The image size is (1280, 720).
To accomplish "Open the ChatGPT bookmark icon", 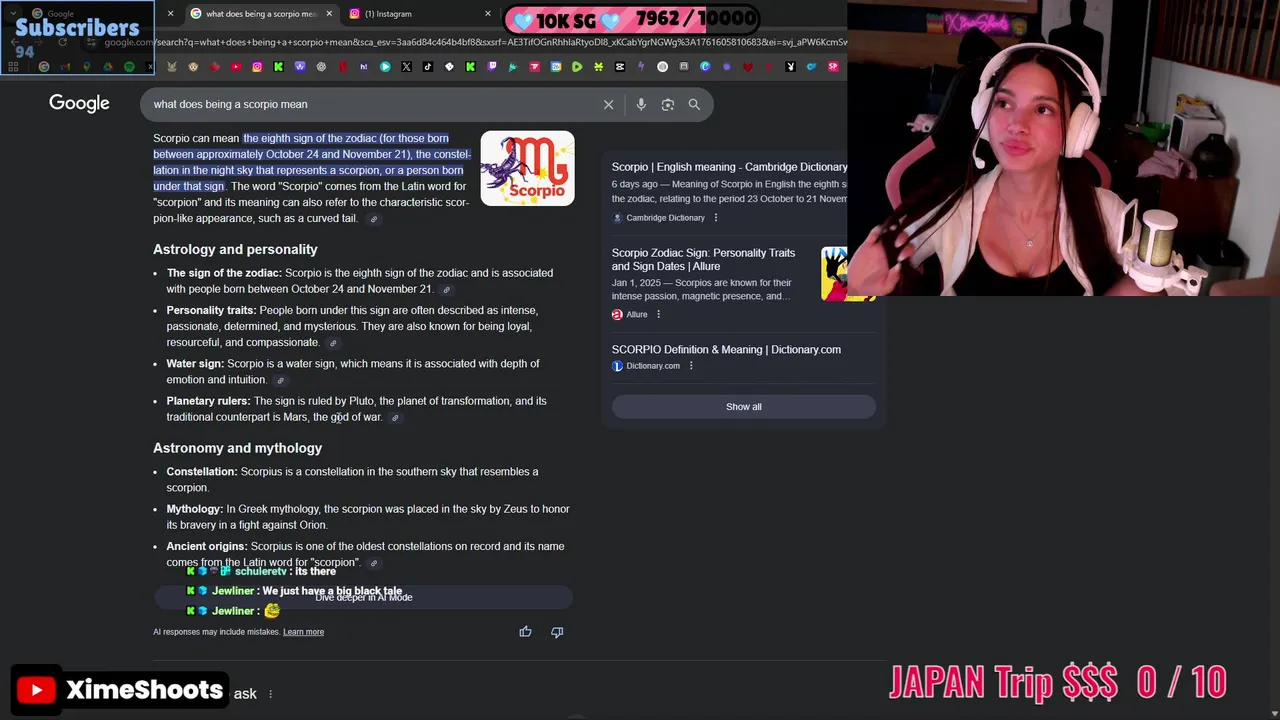I will pos(321,67).
